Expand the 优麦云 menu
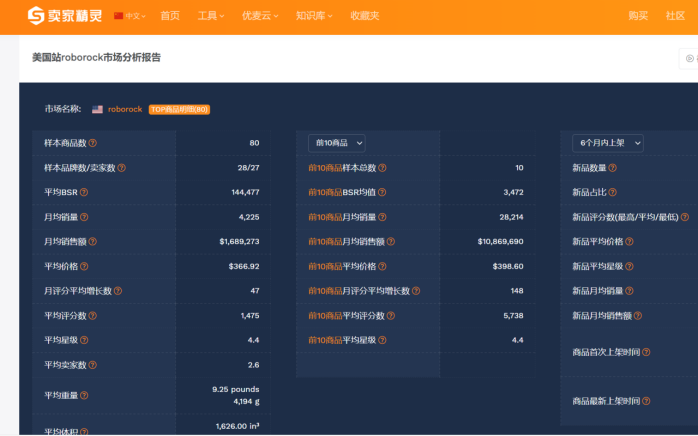Screen dimensions: 698x436 point(260,16)
